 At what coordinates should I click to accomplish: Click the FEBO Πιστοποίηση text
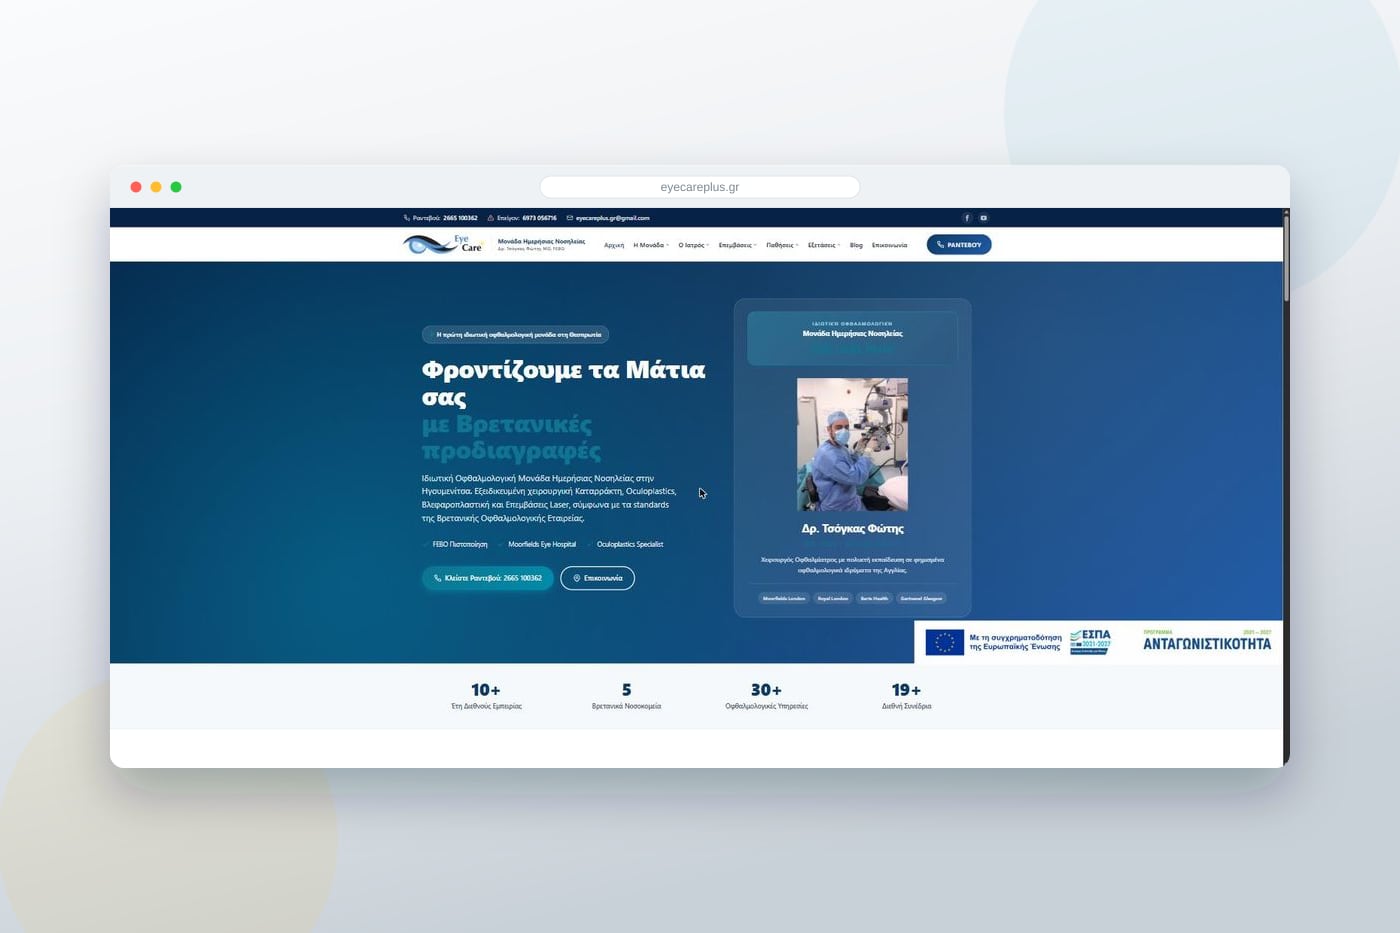point(460,544)
